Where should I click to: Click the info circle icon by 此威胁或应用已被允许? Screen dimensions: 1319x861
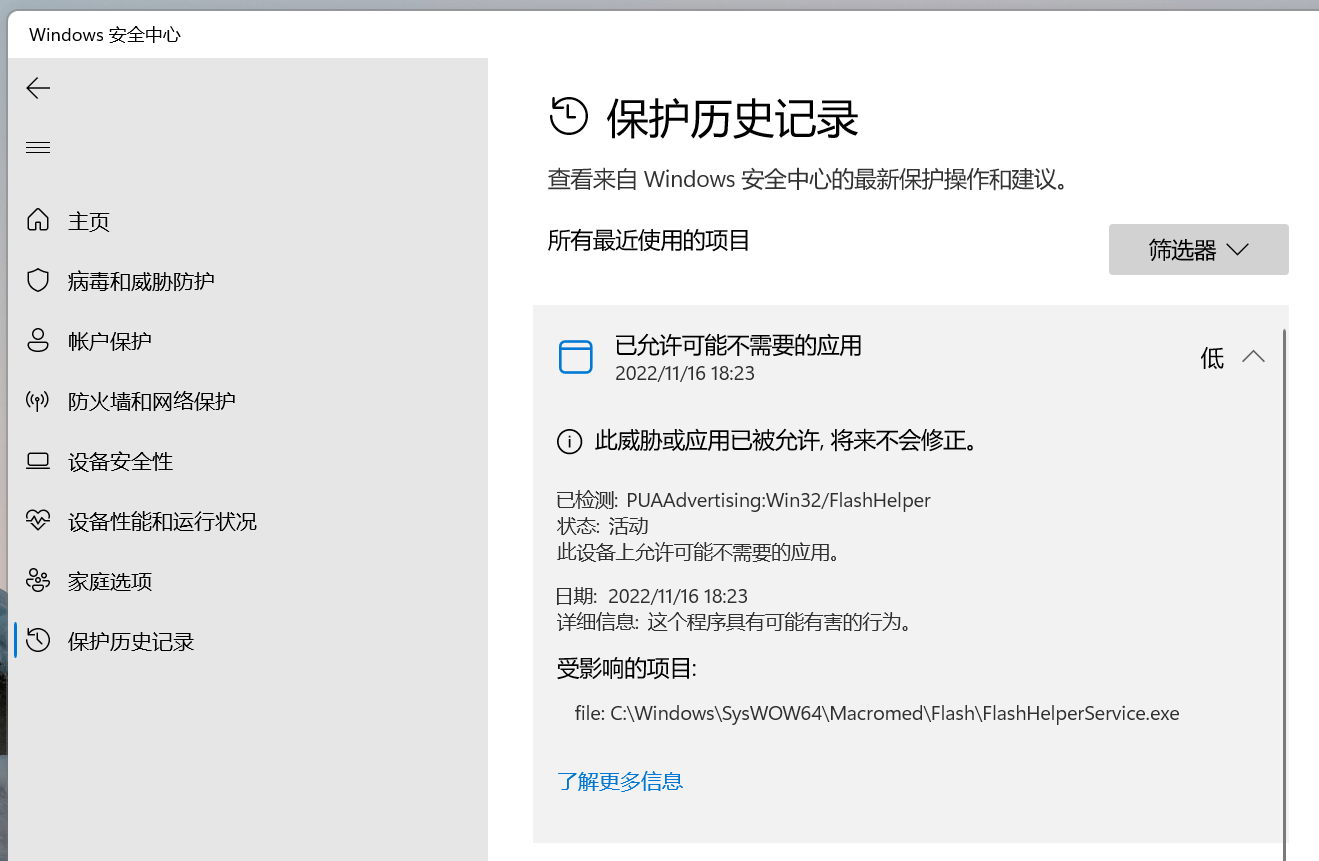click(569, 441)
